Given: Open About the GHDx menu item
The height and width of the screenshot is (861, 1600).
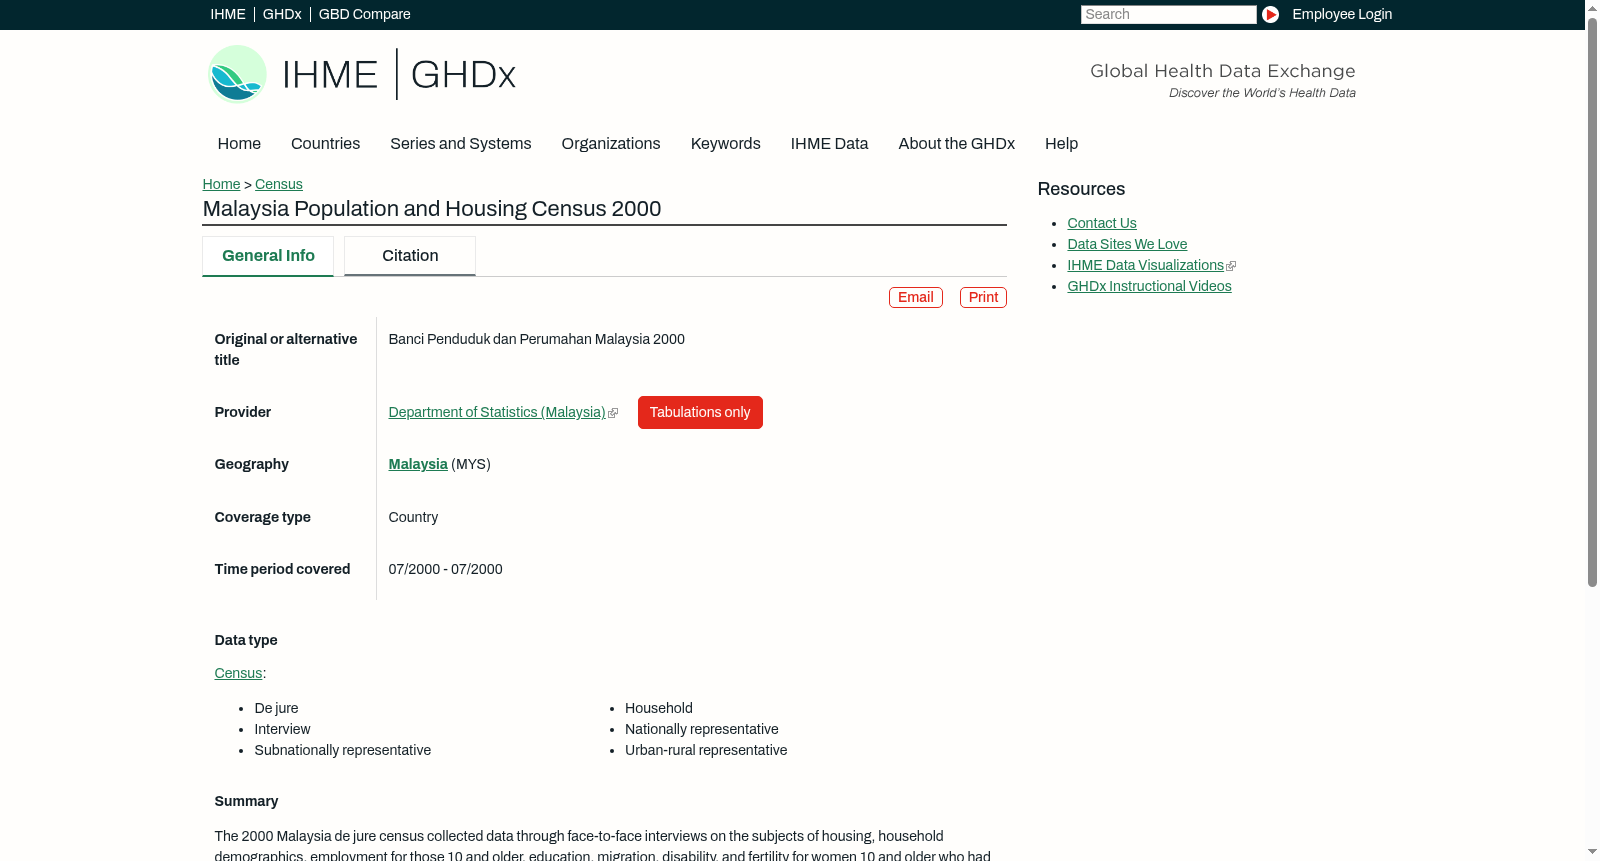Looking at the screenshot, I should click(956, 144).
